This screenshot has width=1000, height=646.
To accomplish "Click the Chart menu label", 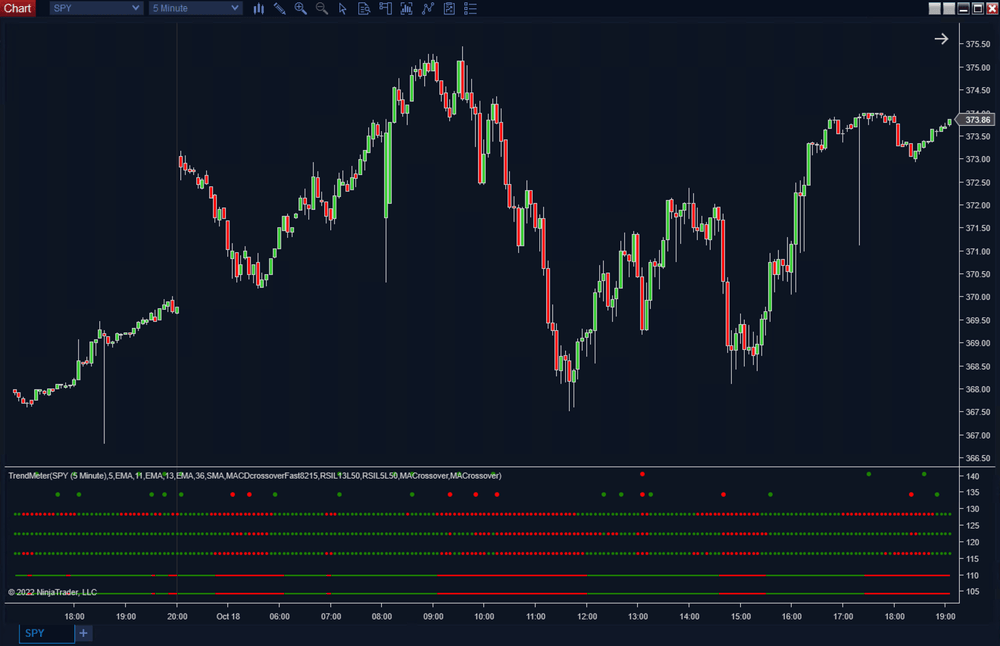I will pos(18,8).
